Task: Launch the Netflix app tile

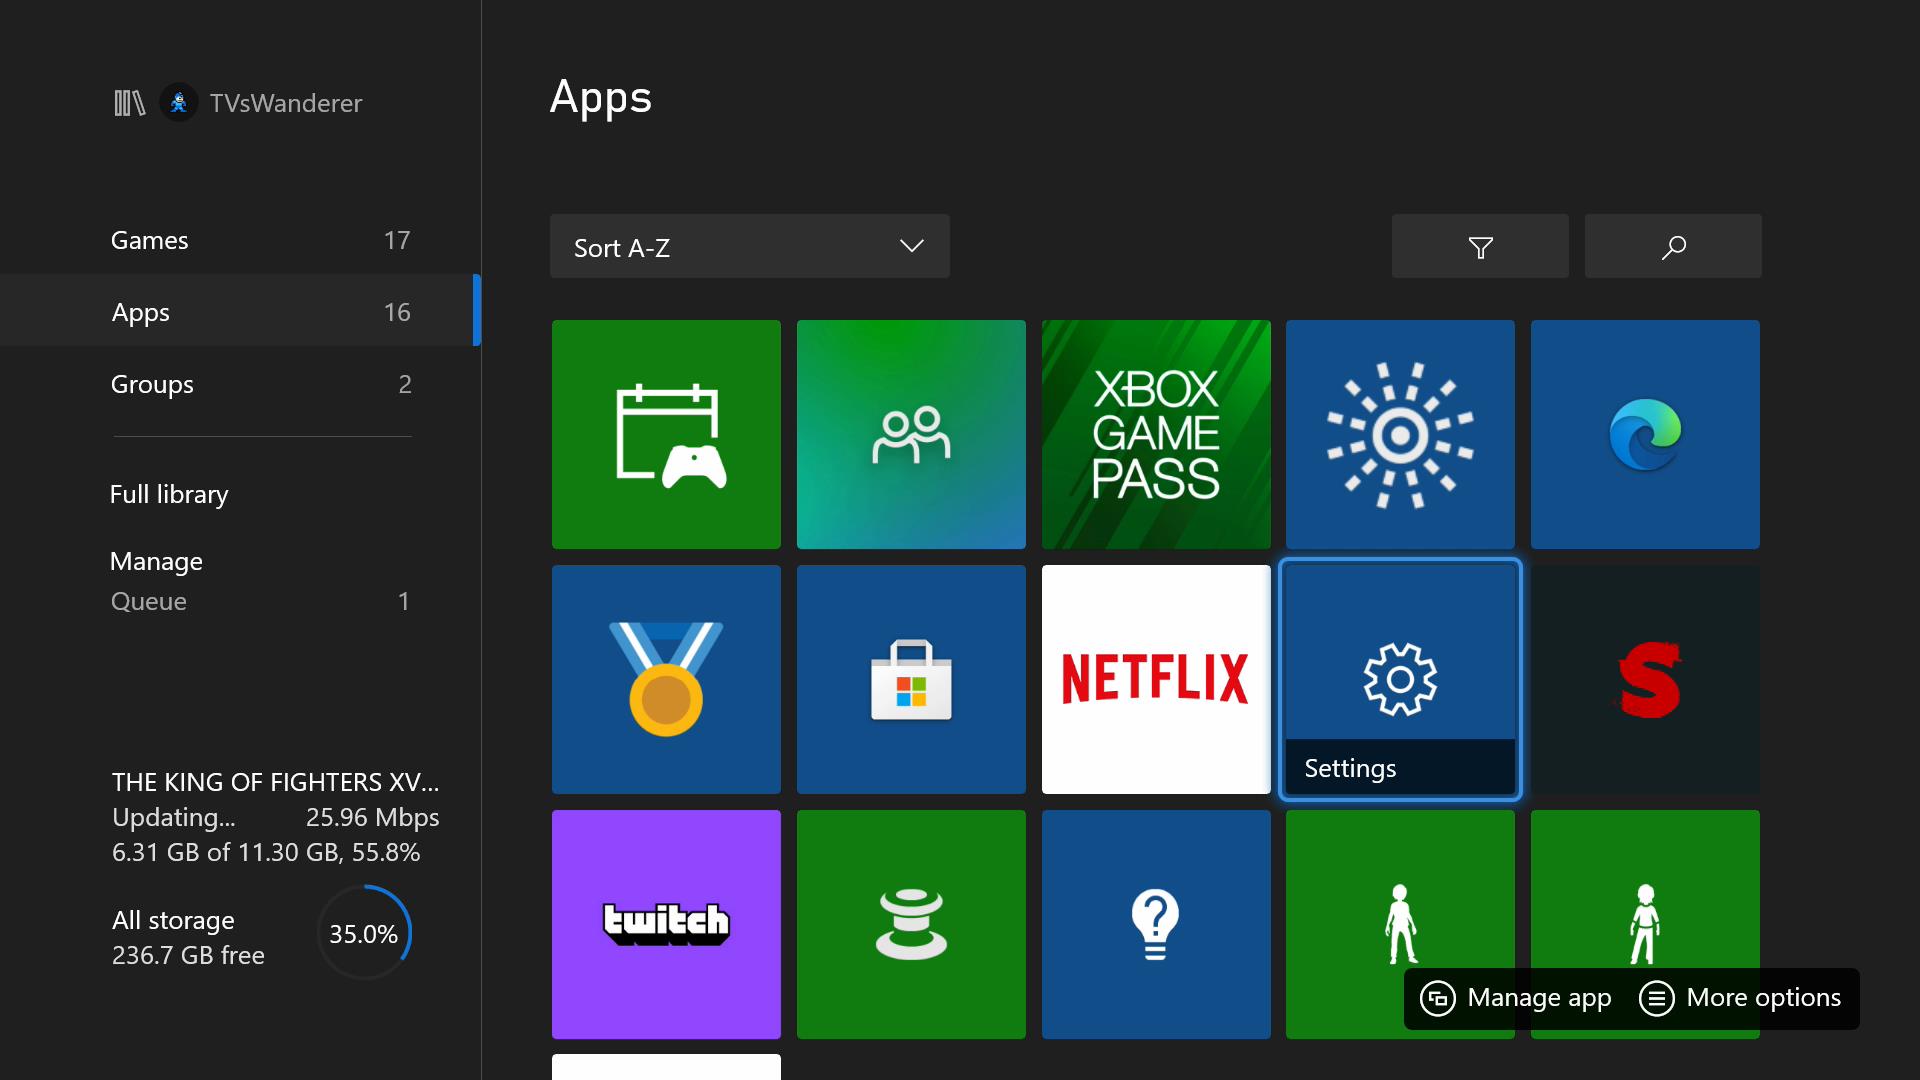Action: [x=1155, y=679]
